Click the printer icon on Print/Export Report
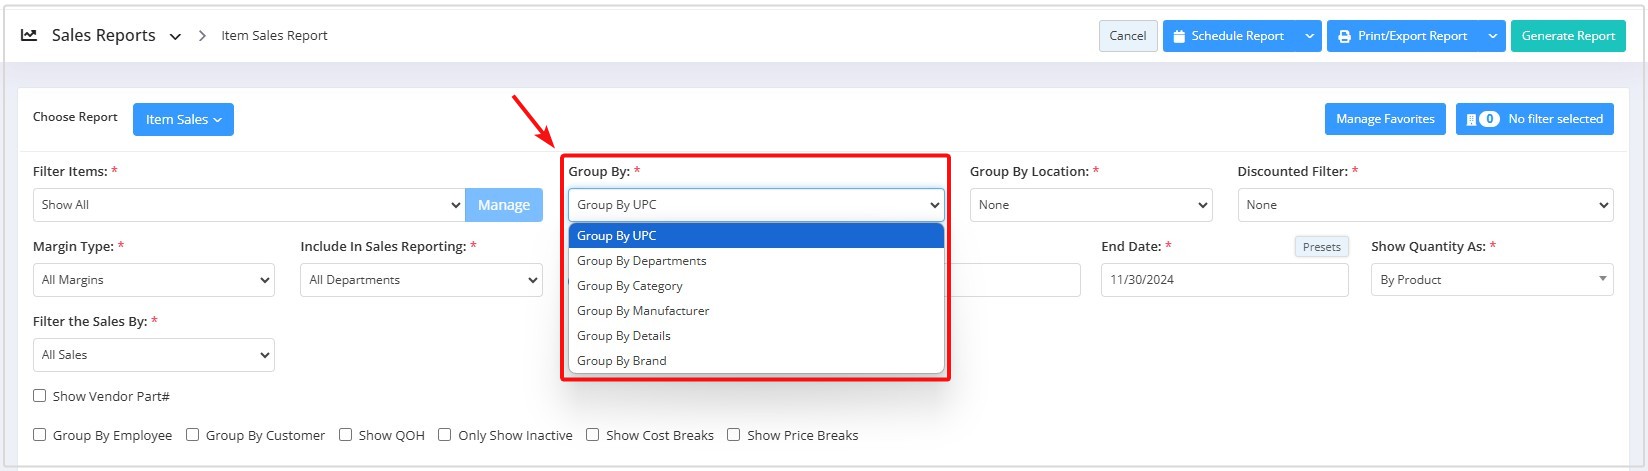Image resolution: width=1648 pixels, height=471 pixels. [x=1344, y=36]
